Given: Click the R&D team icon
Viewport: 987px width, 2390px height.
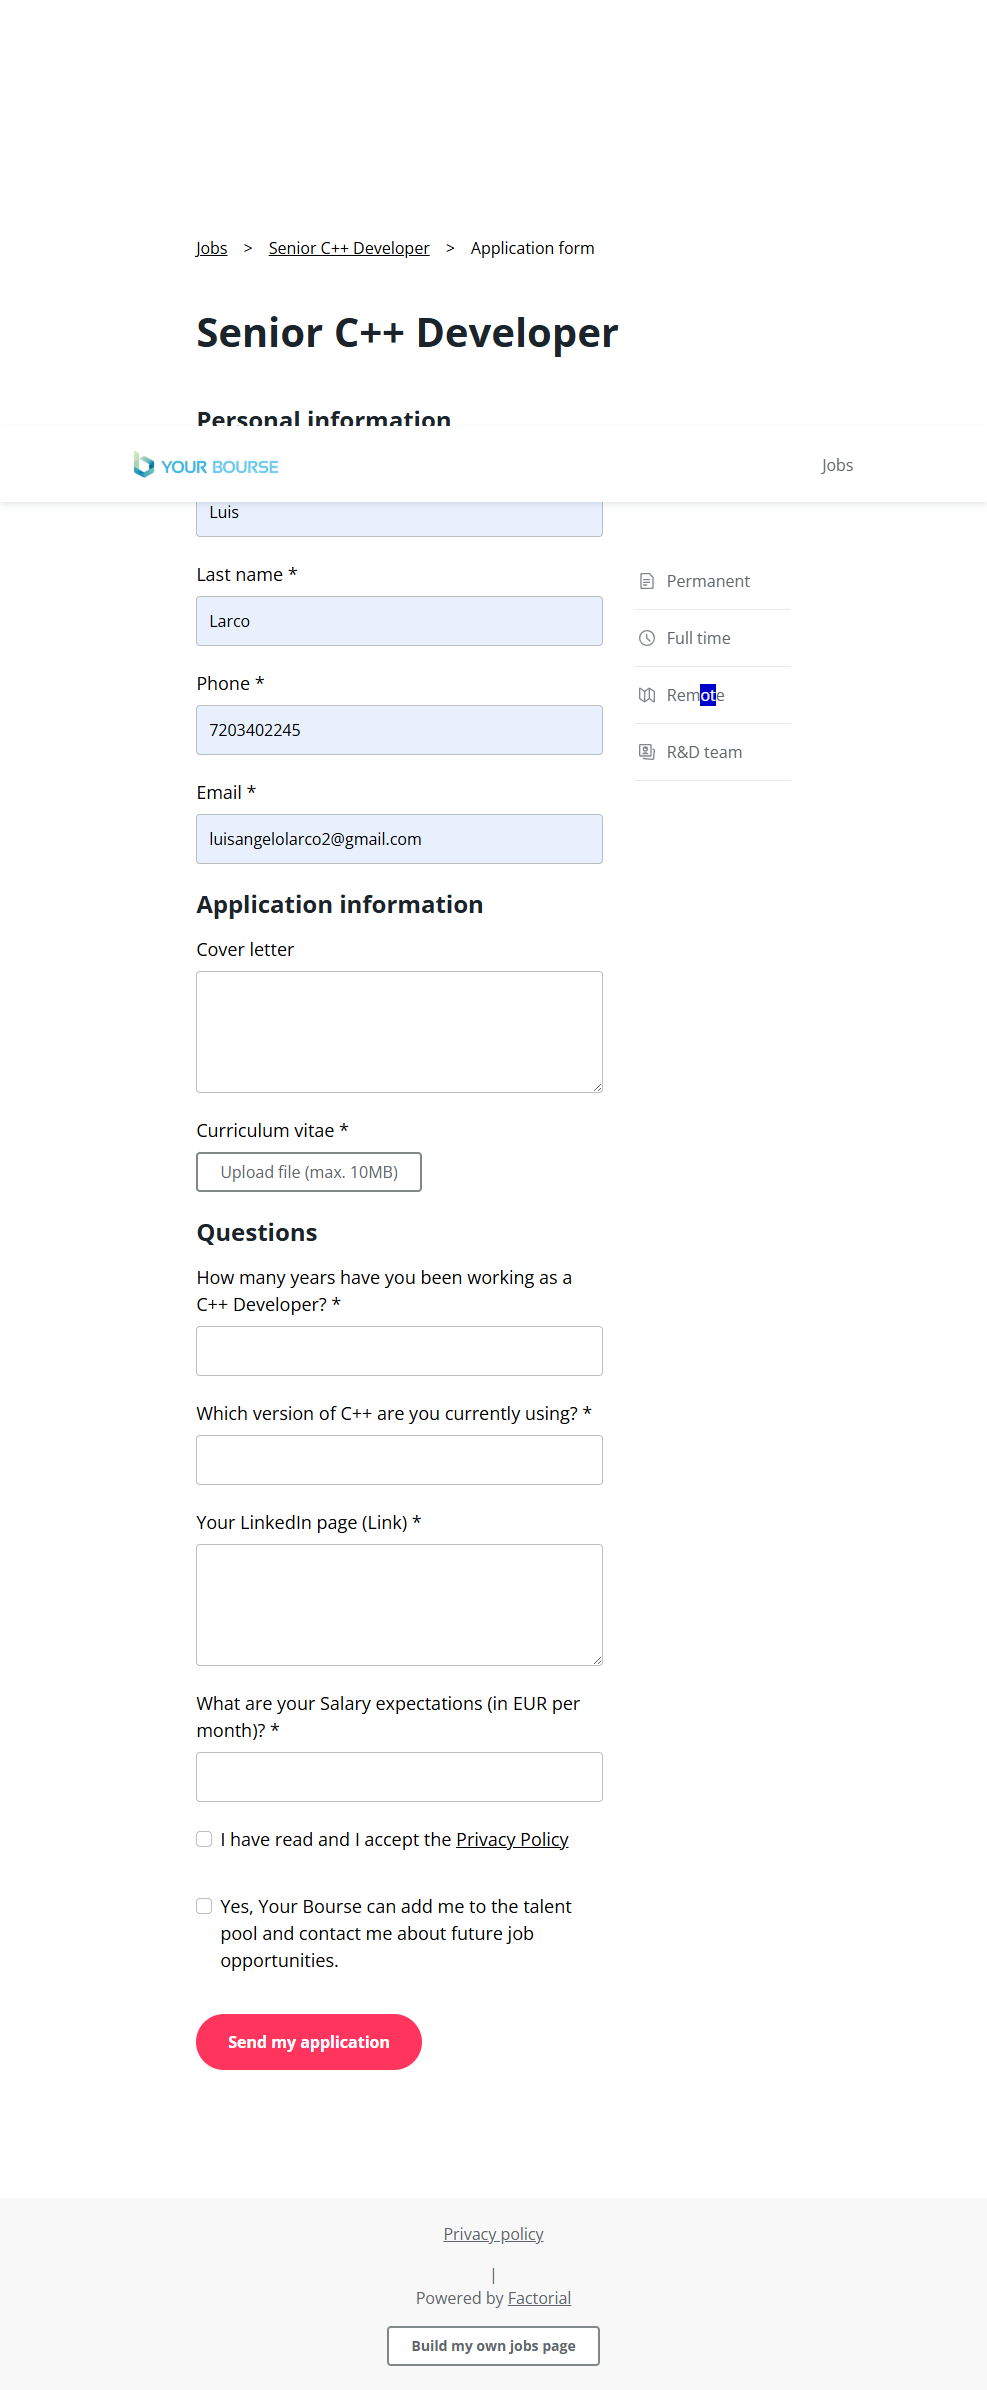Looking at the screenshot, I should (647, 752).
